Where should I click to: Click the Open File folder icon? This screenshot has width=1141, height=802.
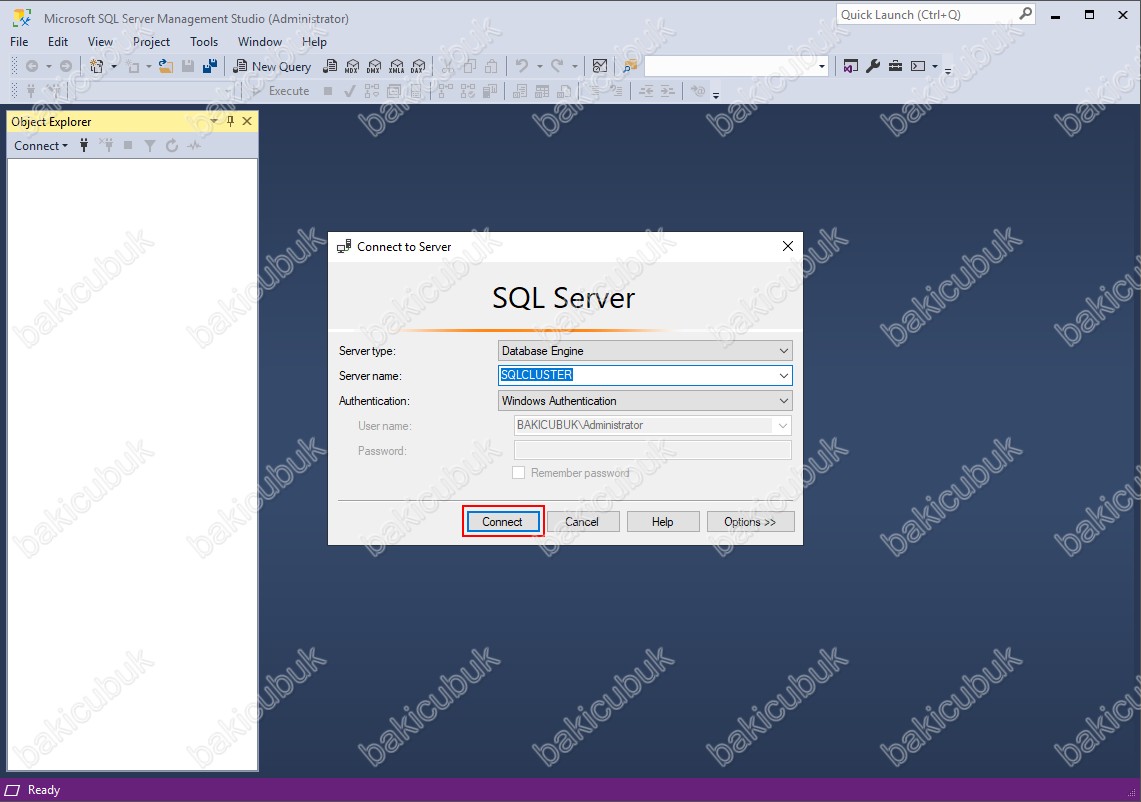pyautogui.click(x=166, y=66)
